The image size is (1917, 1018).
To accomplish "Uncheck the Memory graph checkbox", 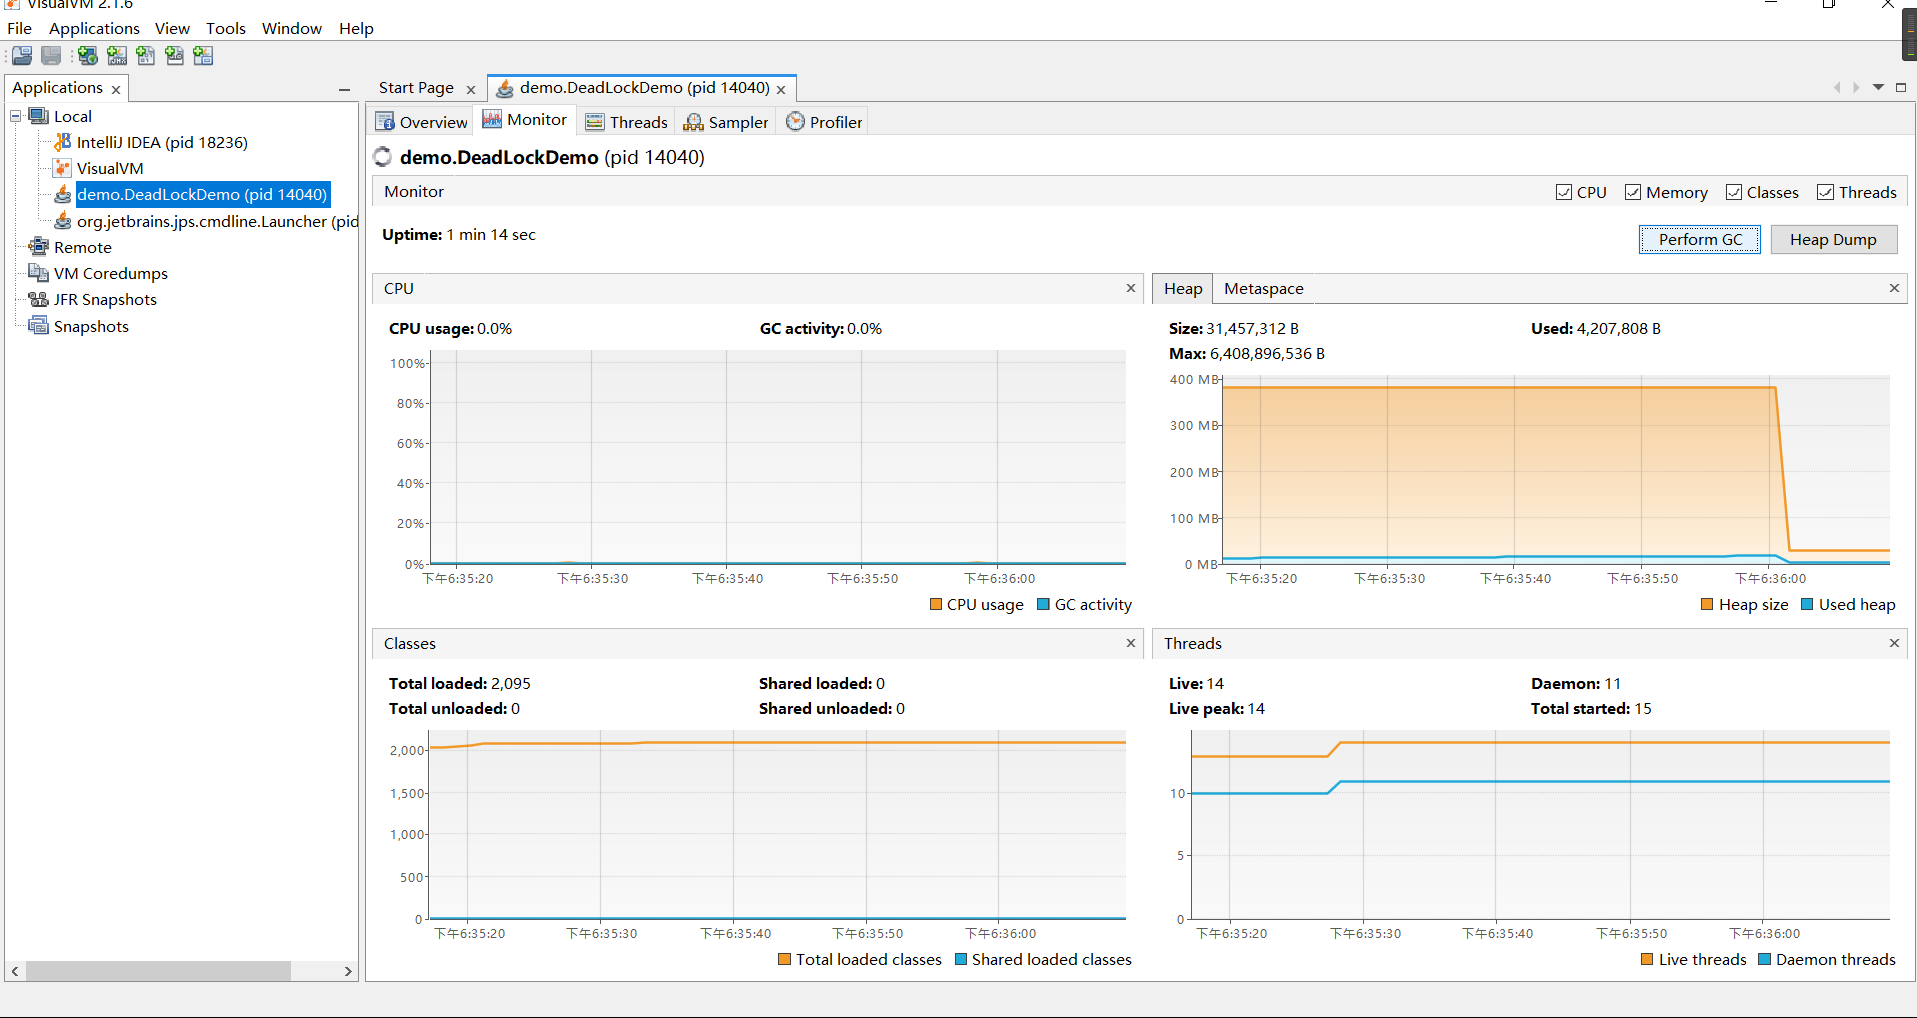I will pyautogui.click(x=1633, y=192).
